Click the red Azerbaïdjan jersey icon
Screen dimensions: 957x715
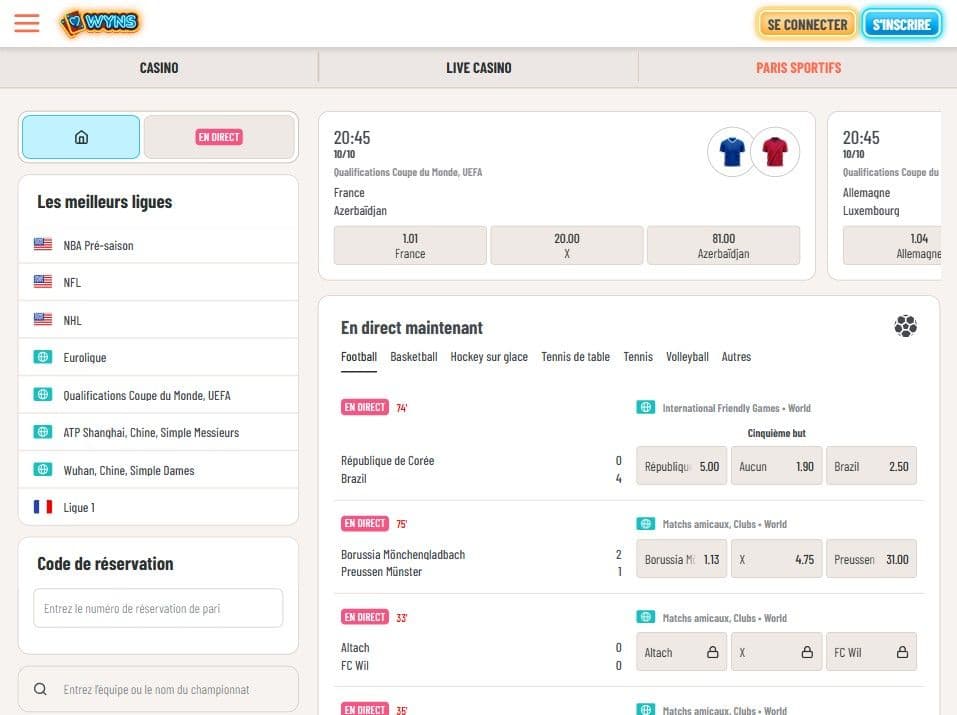[x=775, y=152]
